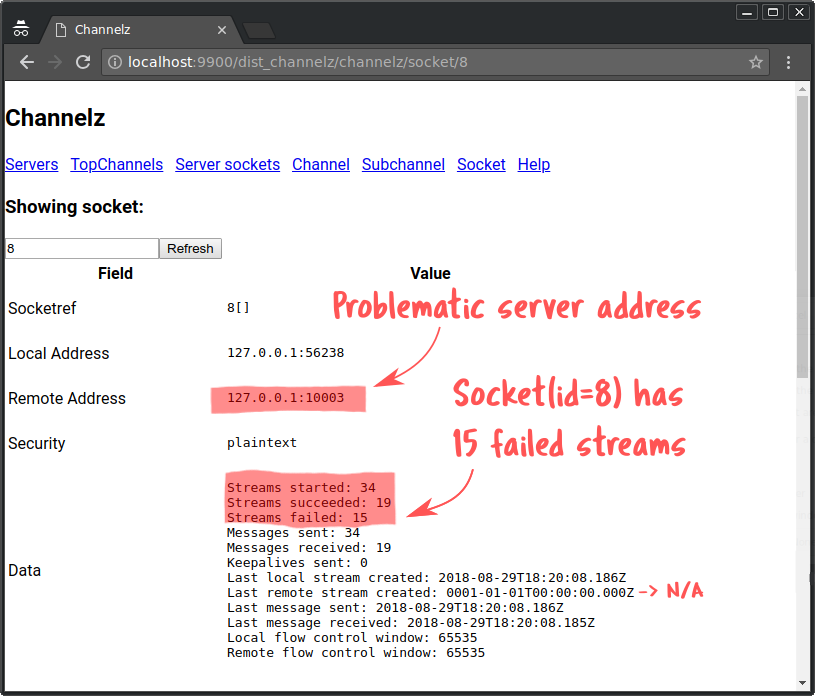Navigate to the Channel page
Image resolution: width=815 pixels, height=696 pixels.
tap(321, 165)
